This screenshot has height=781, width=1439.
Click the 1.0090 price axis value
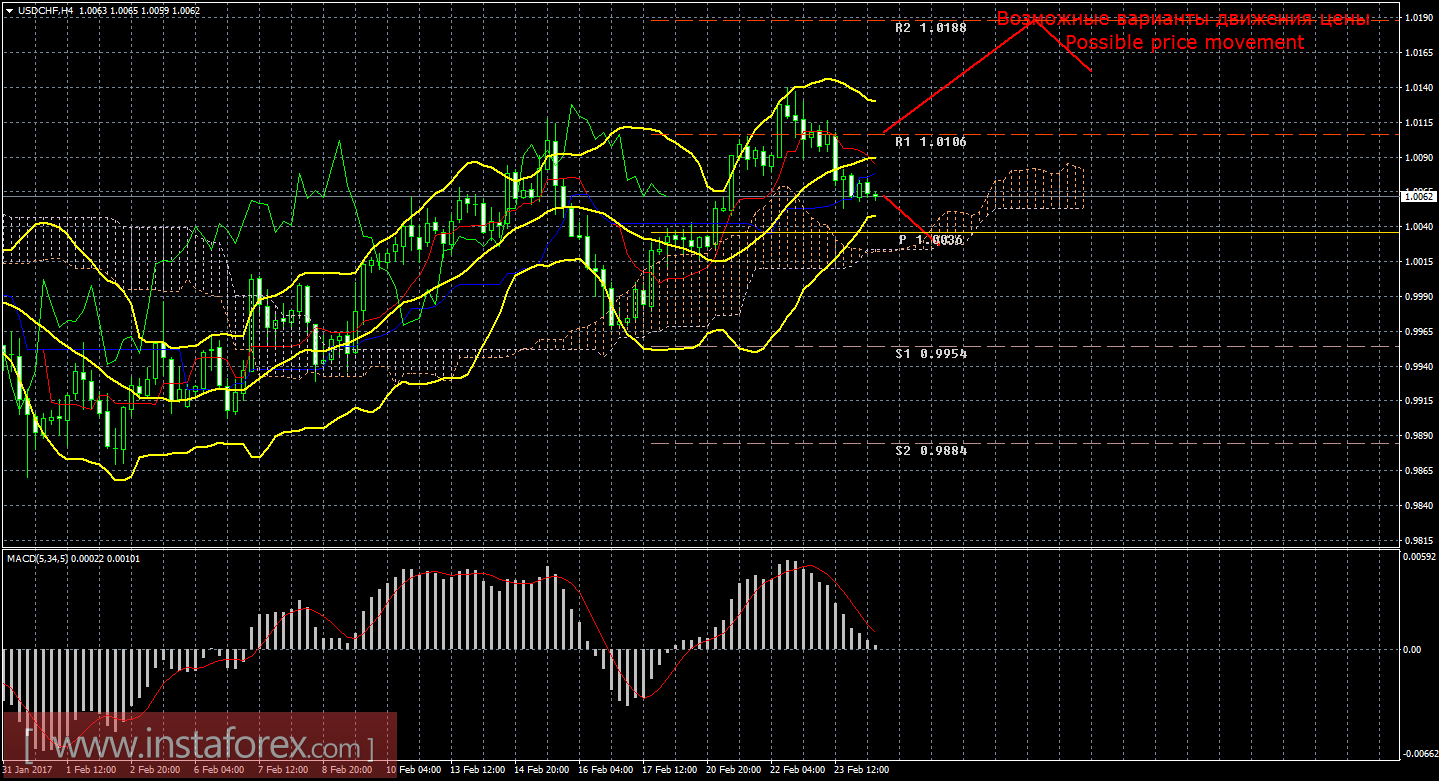click(x=1419, y=157)
